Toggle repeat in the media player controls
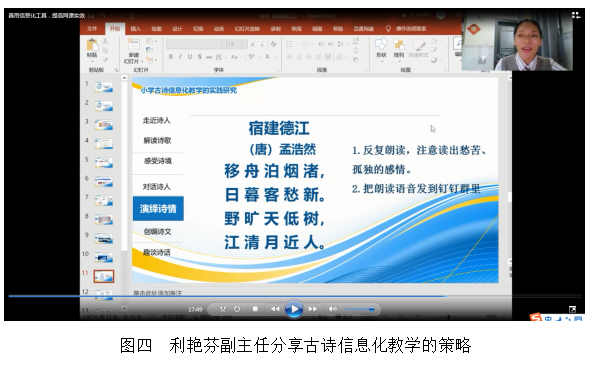This screenshot has width=600, height=367. tap(237, 309)
